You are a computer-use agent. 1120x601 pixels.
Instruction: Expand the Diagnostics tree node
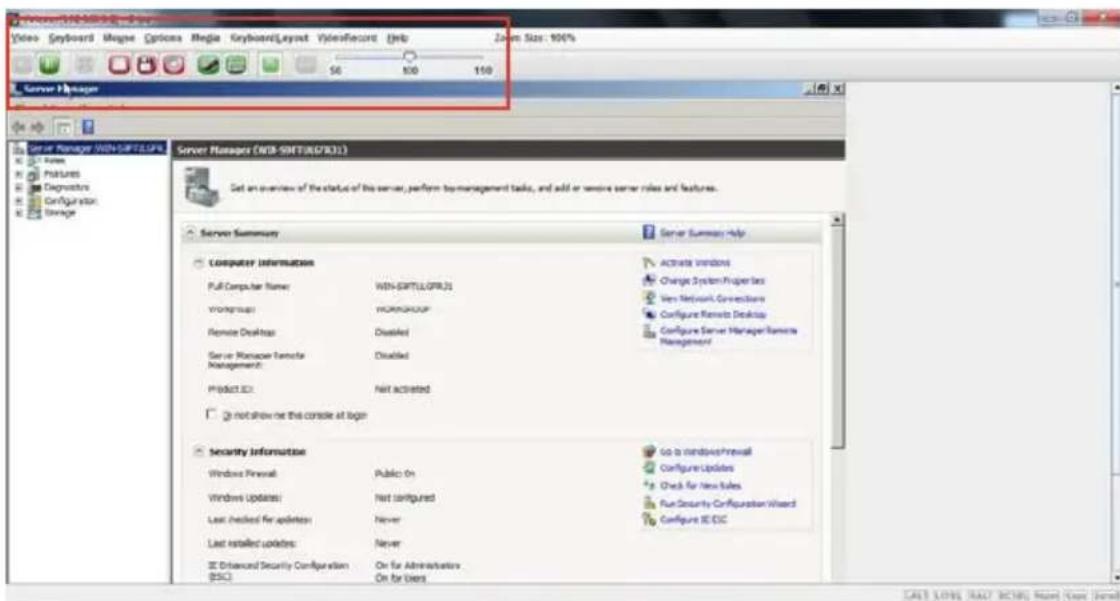pos(19,187)
